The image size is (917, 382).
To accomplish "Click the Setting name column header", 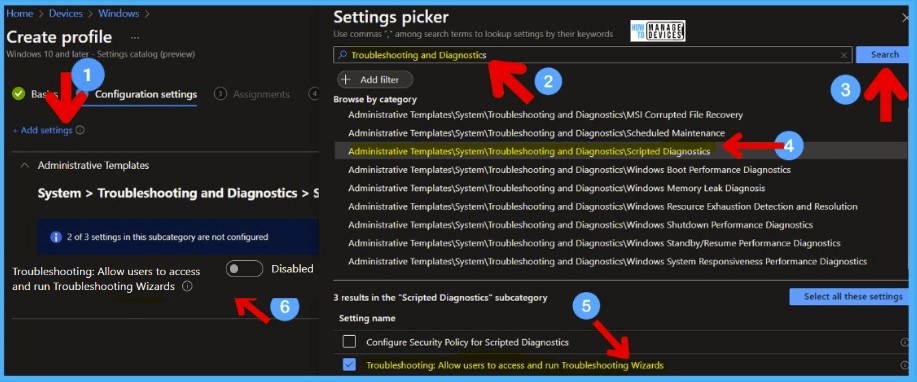I will point(367,318).
